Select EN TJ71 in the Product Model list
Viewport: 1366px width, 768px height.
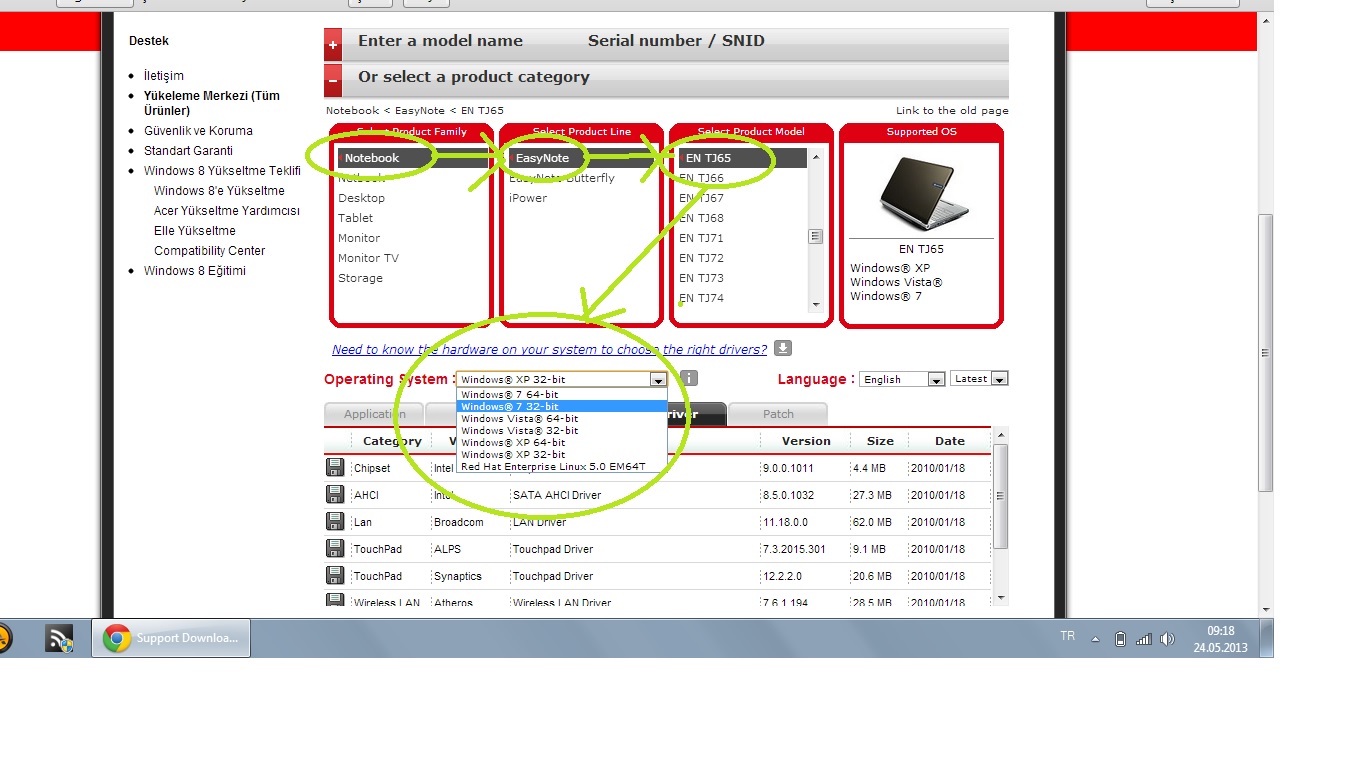[x=701, y=238]
